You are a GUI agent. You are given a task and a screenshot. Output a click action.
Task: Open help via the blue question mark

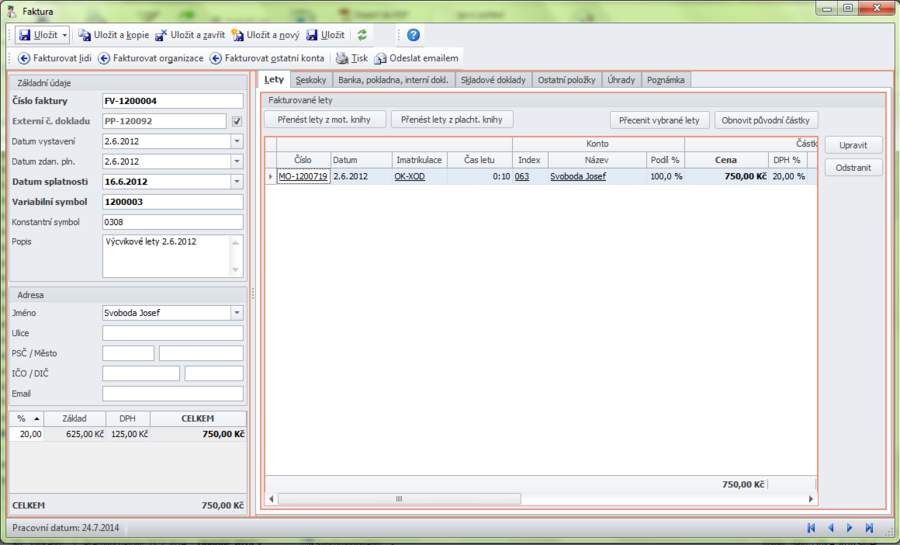point(413,35)
